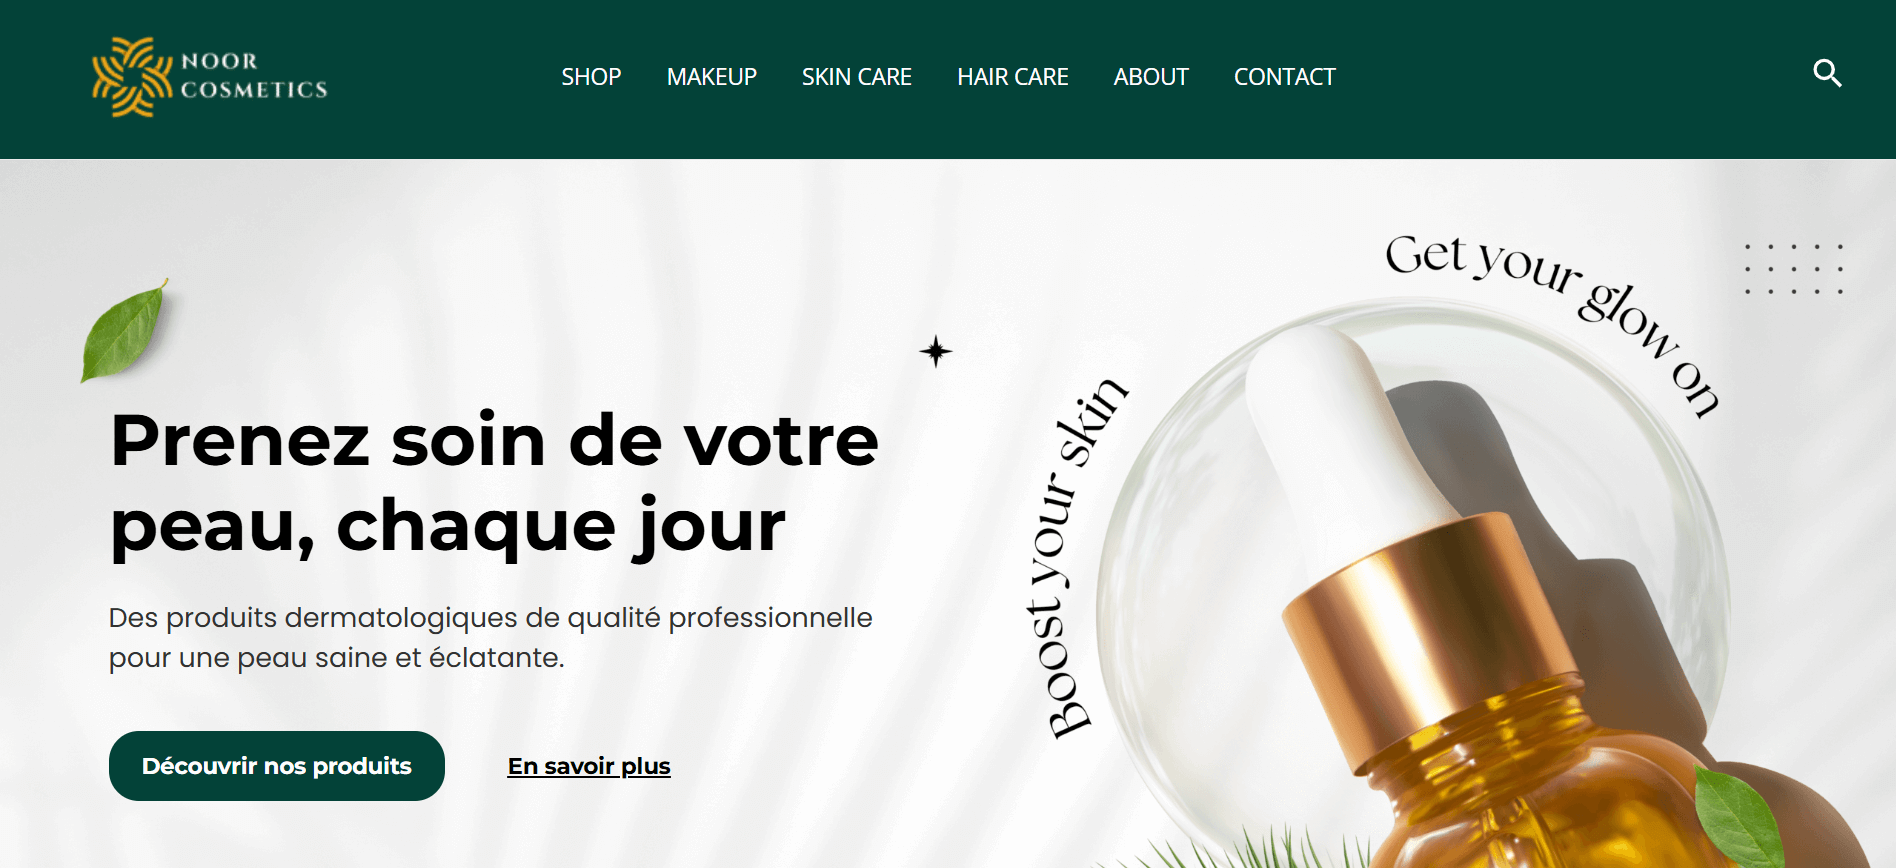Image resolution: width=1896 pixels, height=868 pixels.
Task: Open the SHOP menu item
Action: tap(591, 77)
